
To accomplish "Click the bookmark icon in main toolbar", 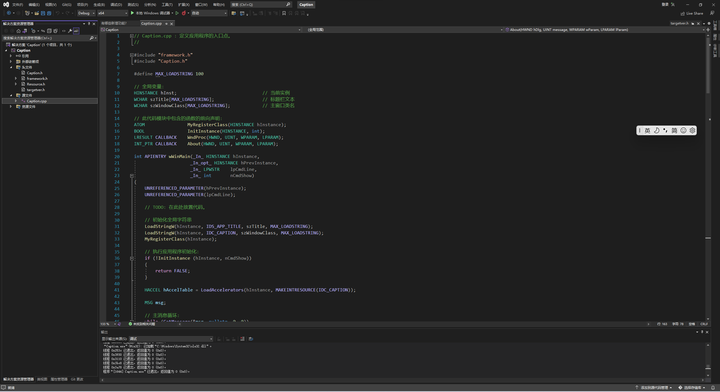I will click(284, 13).
